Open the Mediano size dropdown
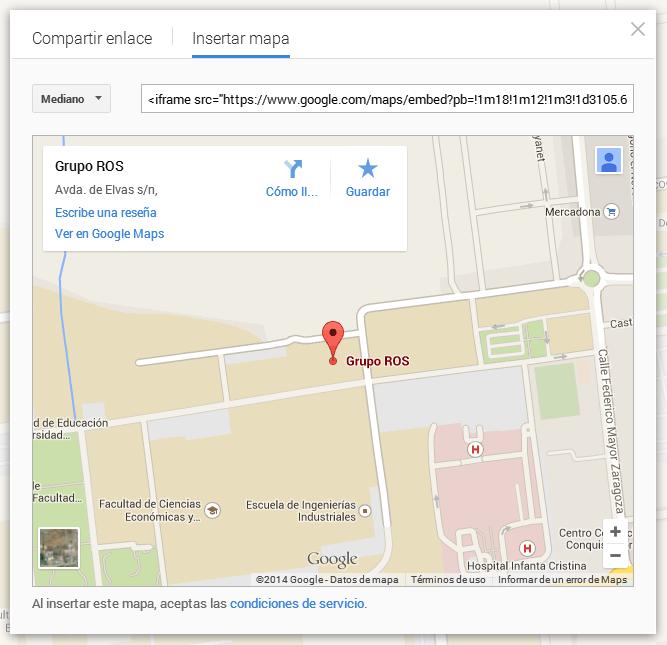 coord(71,99)
